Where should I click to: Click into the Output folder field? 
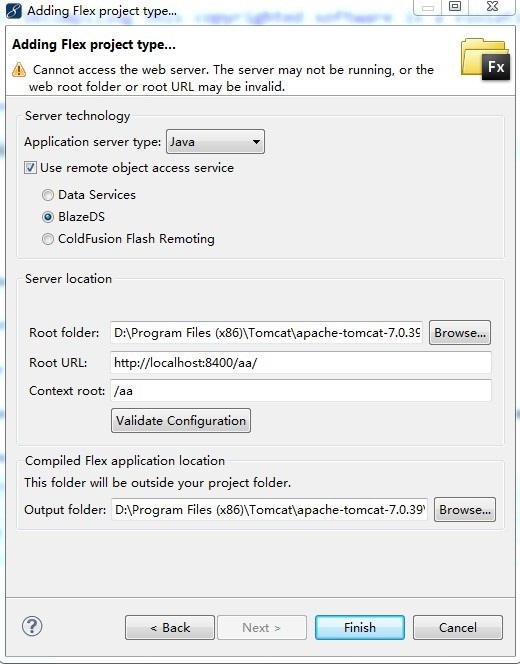[x=269, y=509]
